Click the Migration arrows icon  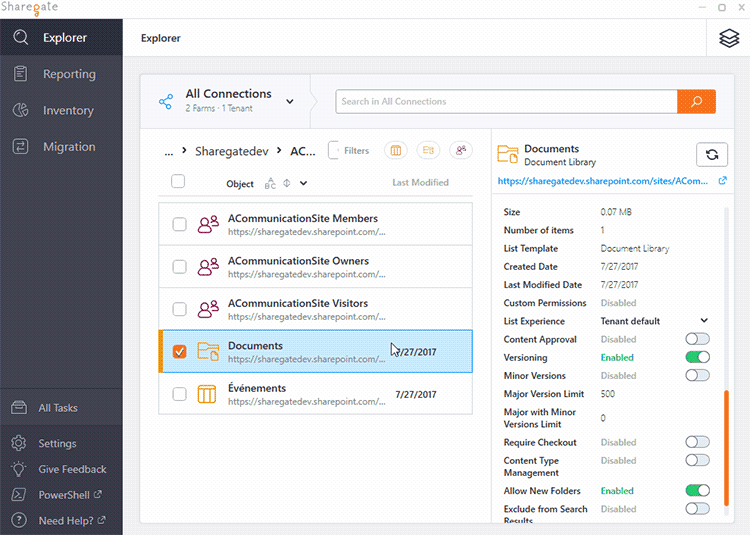tap(20, 146)
